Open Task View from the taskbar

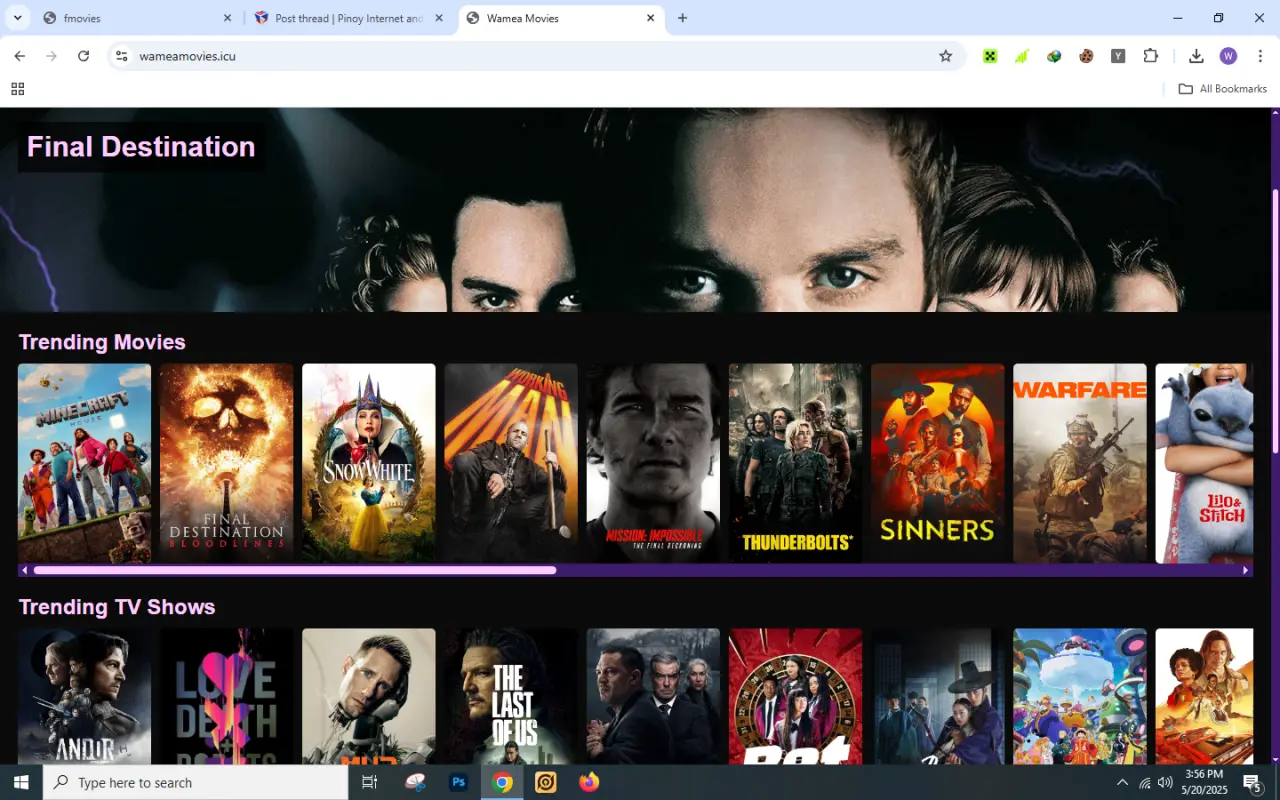coord(369,782)
